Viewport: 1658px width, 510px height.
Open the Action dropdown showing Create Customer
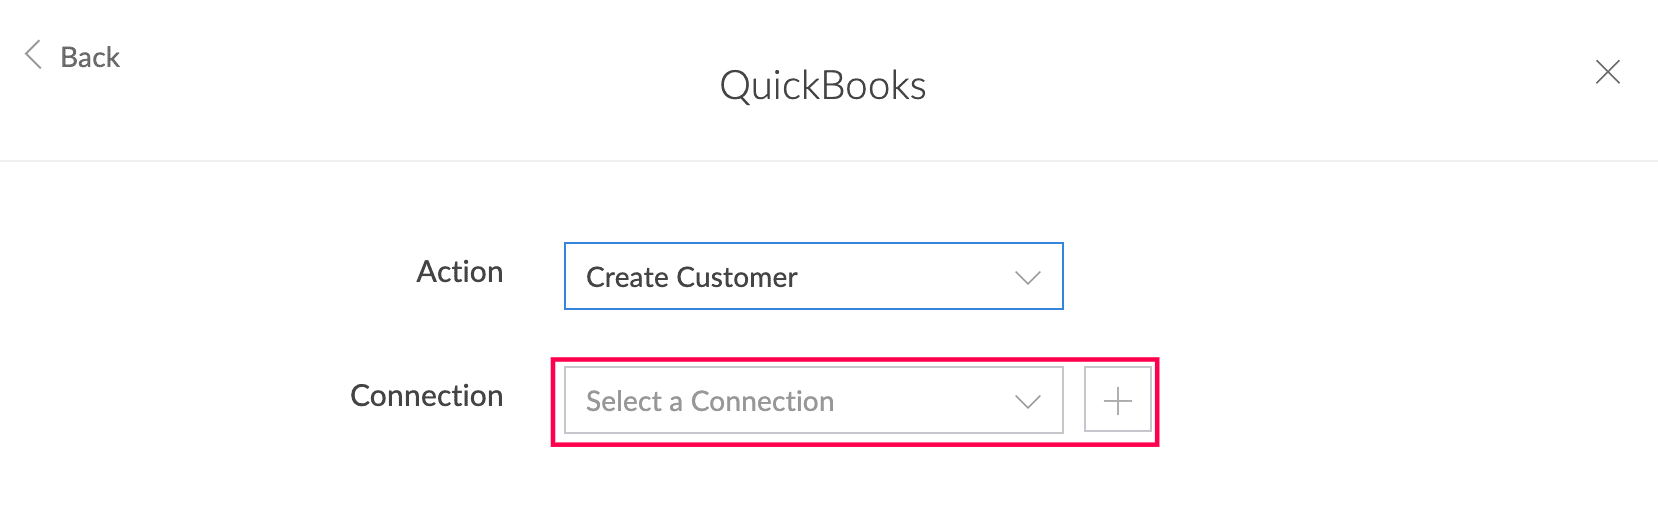(814, 276)
